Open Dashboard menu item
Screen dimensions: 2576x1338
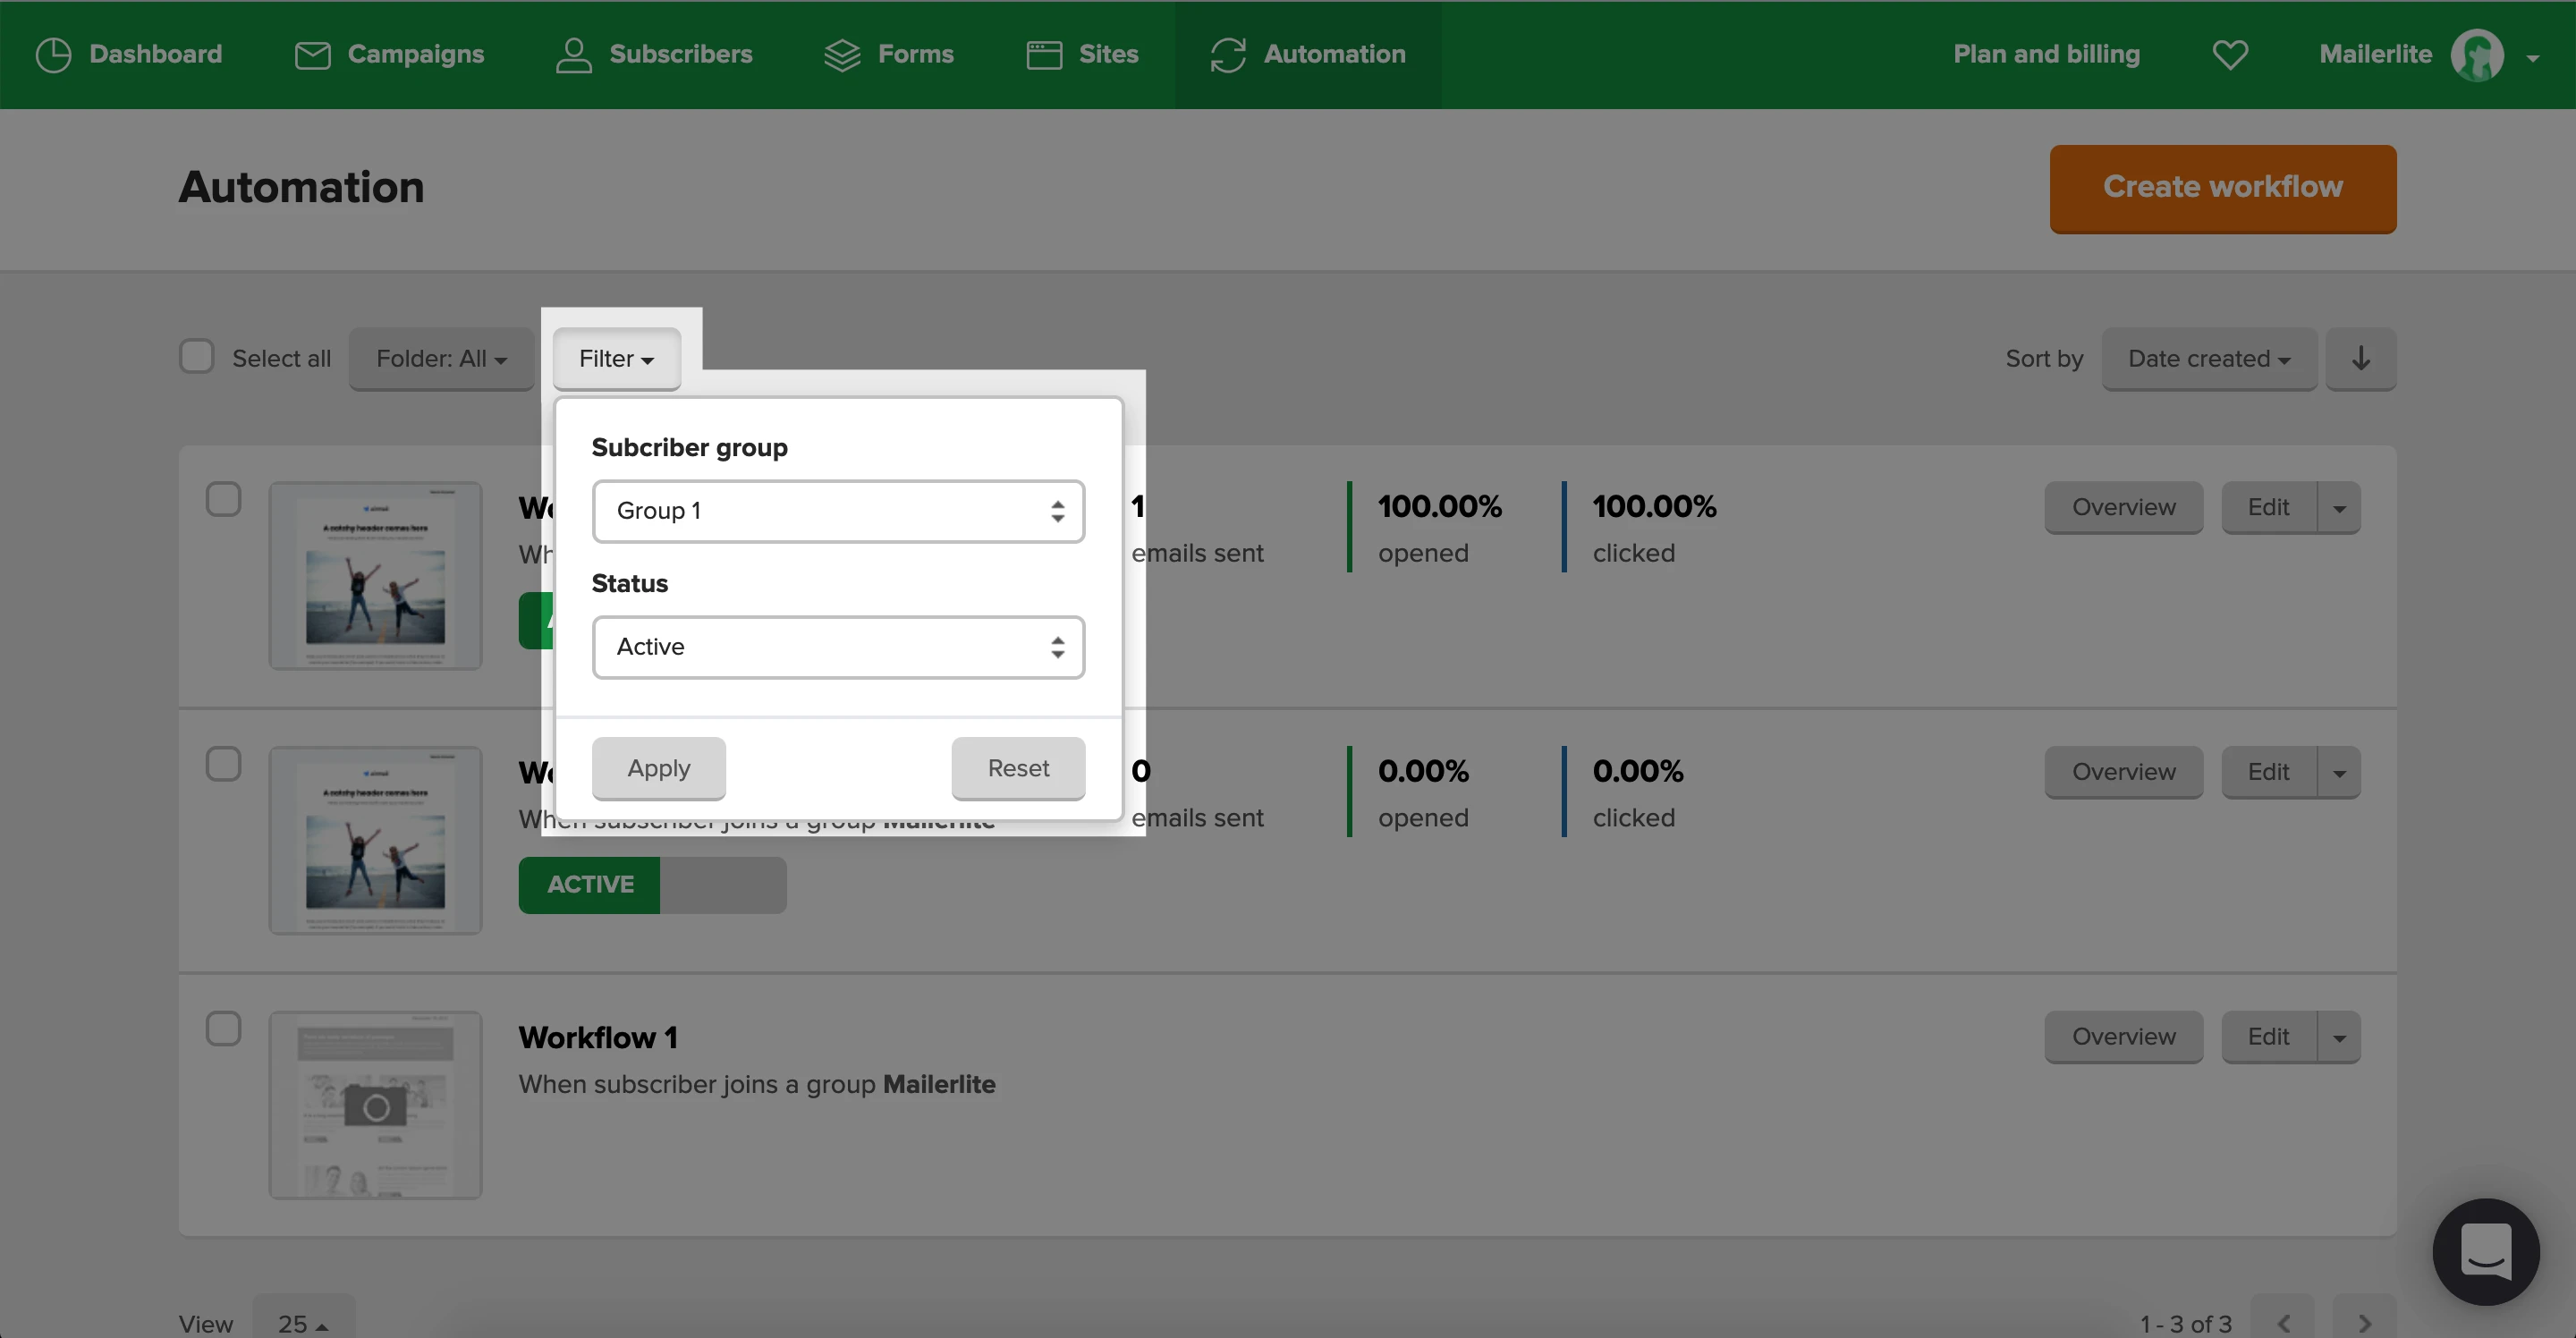[129, 55]
